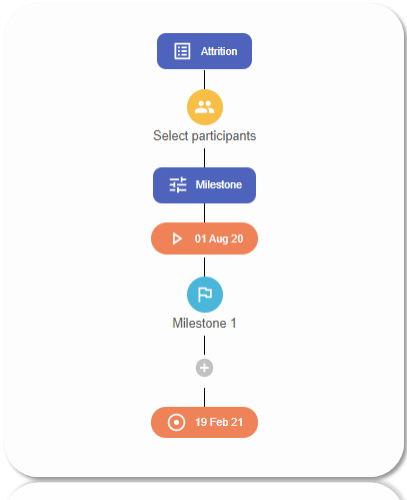The width and height of the screenshot is (407, 500).
Task: Click the connector line above the blue flag icon
Action: [x=204, y=267]
